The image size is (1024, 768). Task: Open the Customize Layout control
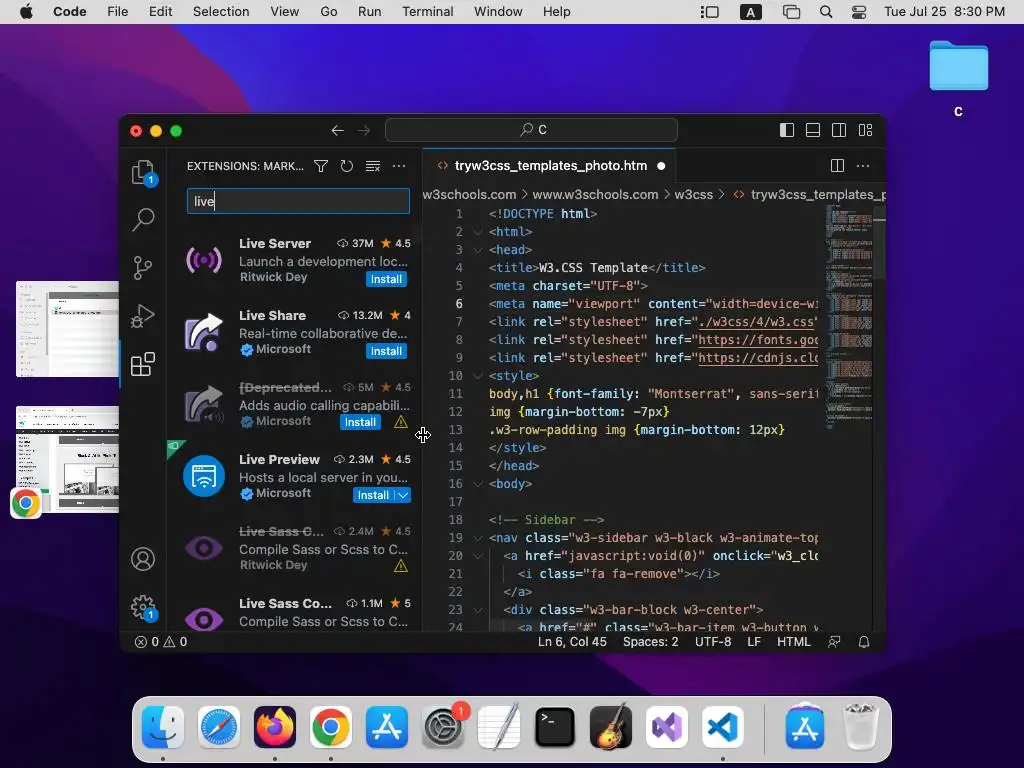click(x=865, y=131)
